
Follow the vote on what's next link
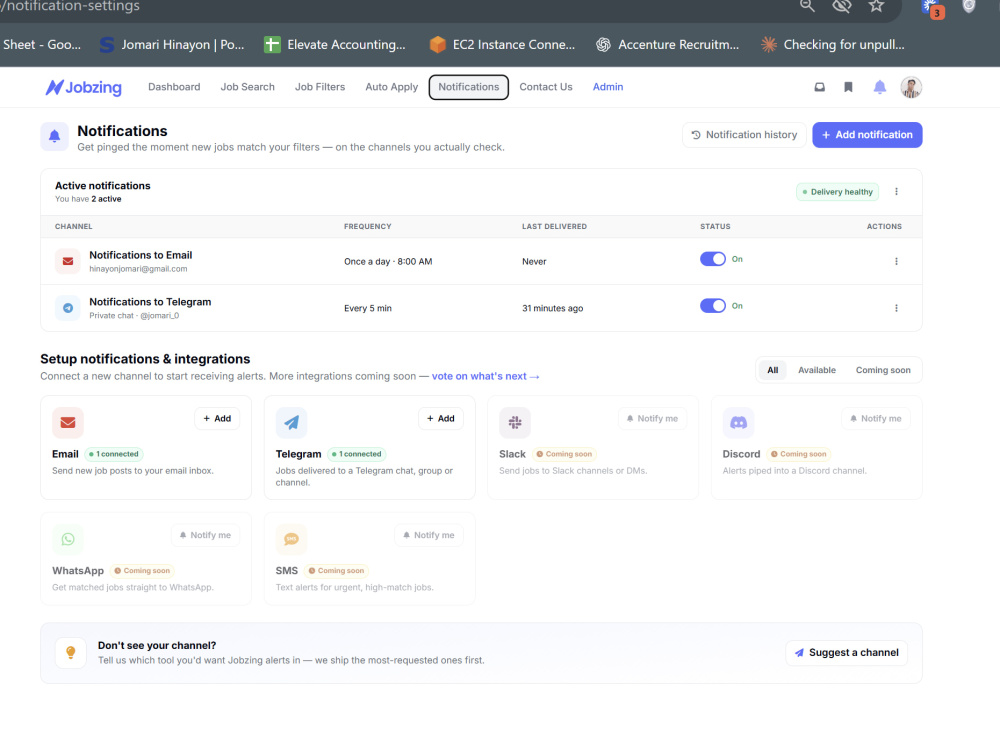point(485,376)
